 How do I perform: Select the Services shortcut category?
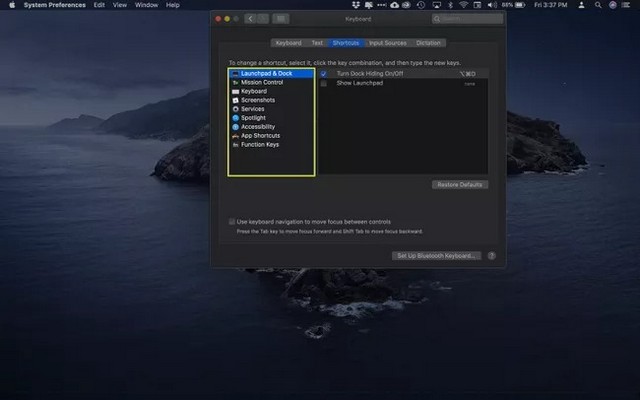(x=271, y=109)
